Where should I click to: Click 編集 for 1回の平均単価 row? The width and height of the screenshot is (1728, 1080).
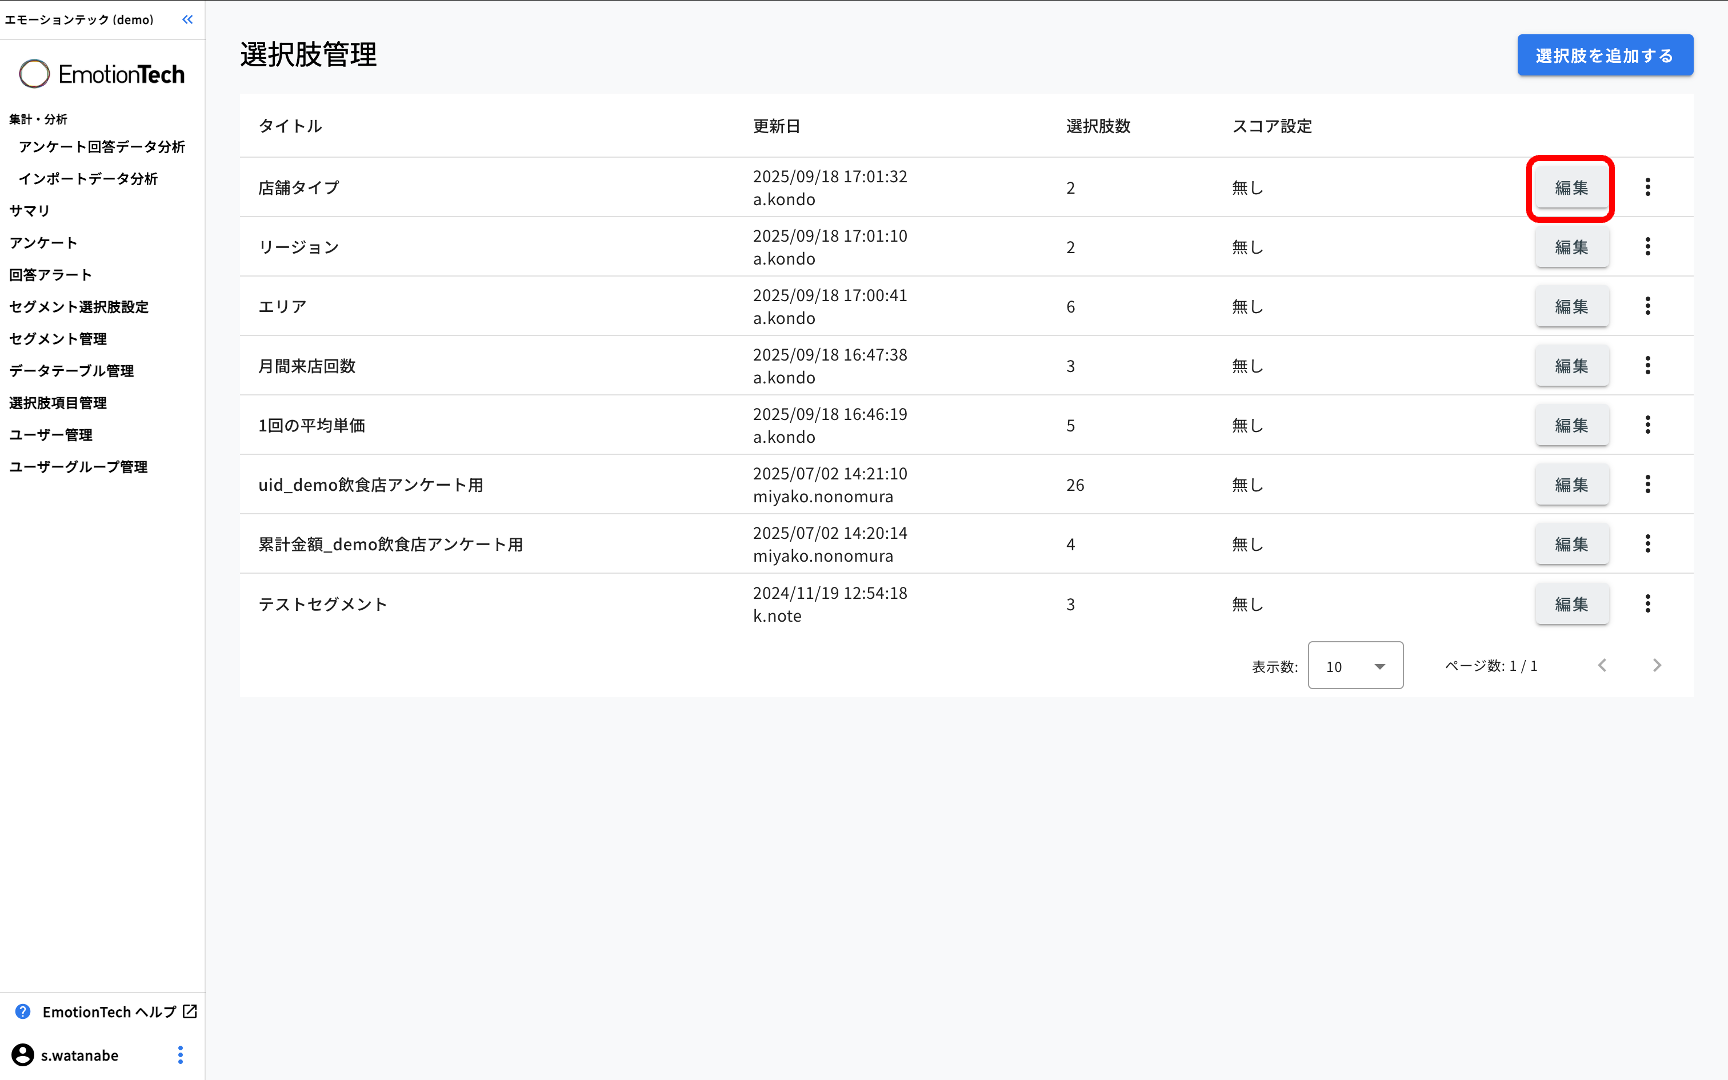tap(1571, 426)
